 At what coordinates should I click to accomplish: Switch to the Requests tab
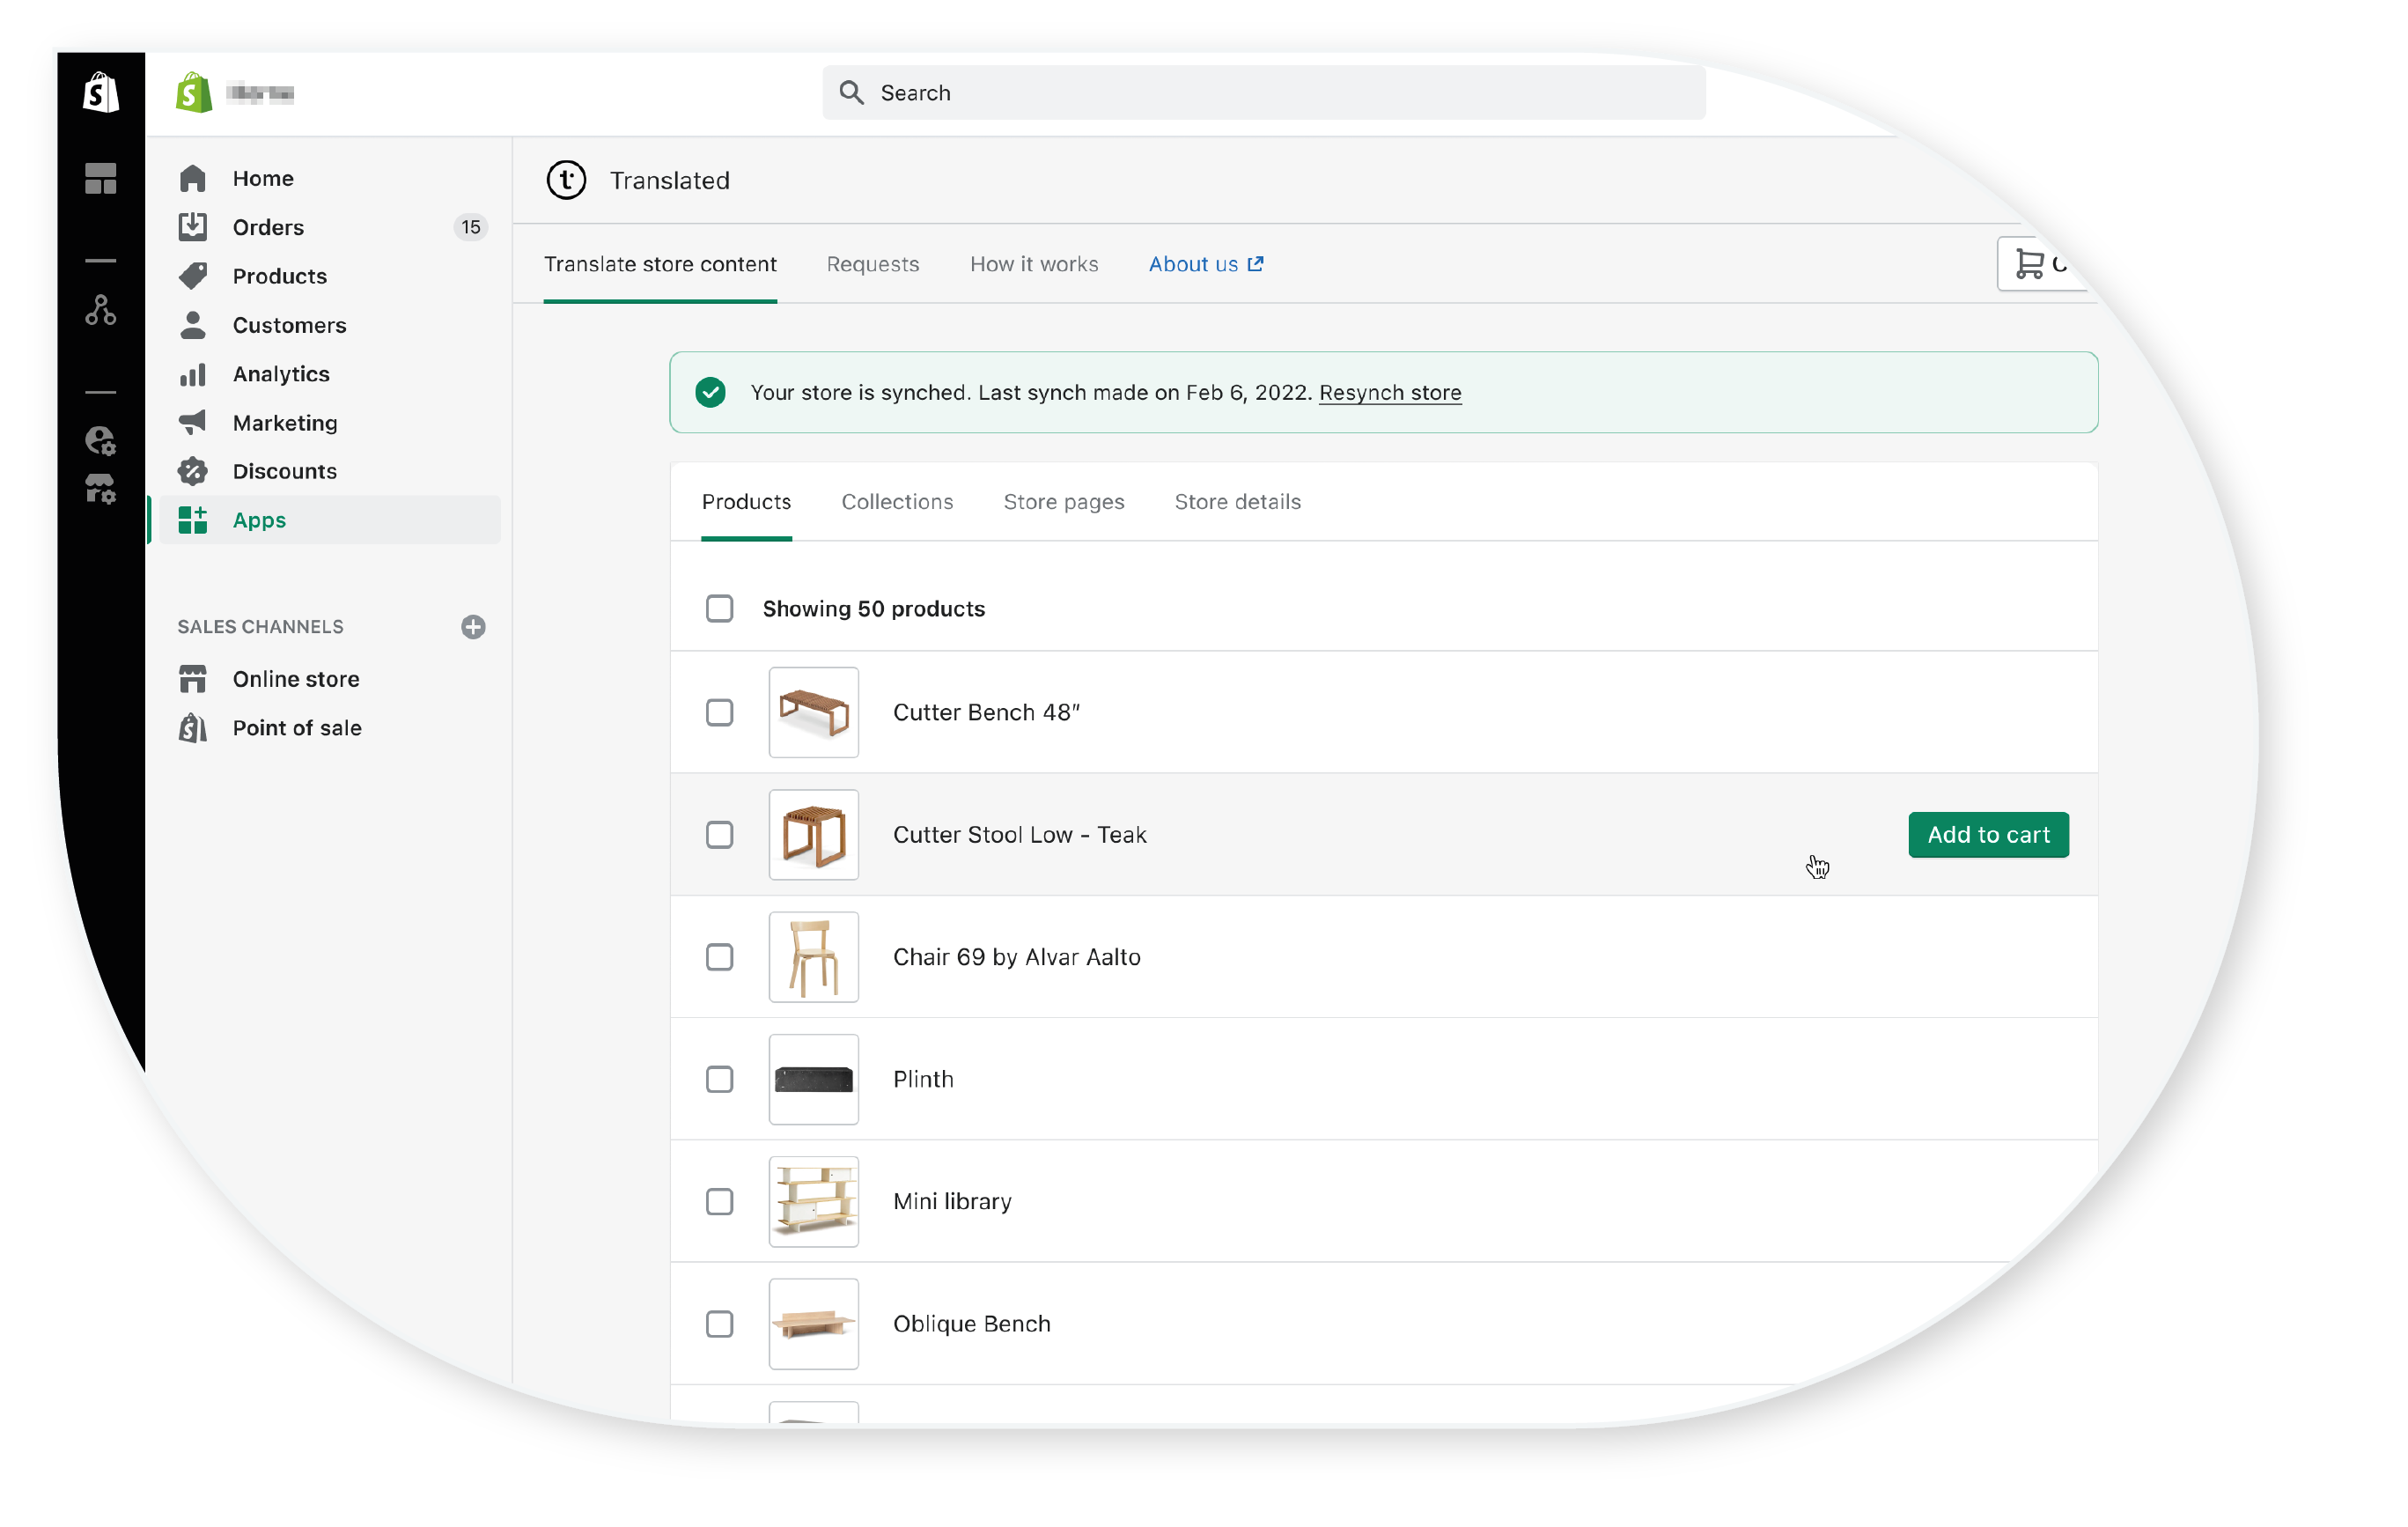[x=872, y=264]
